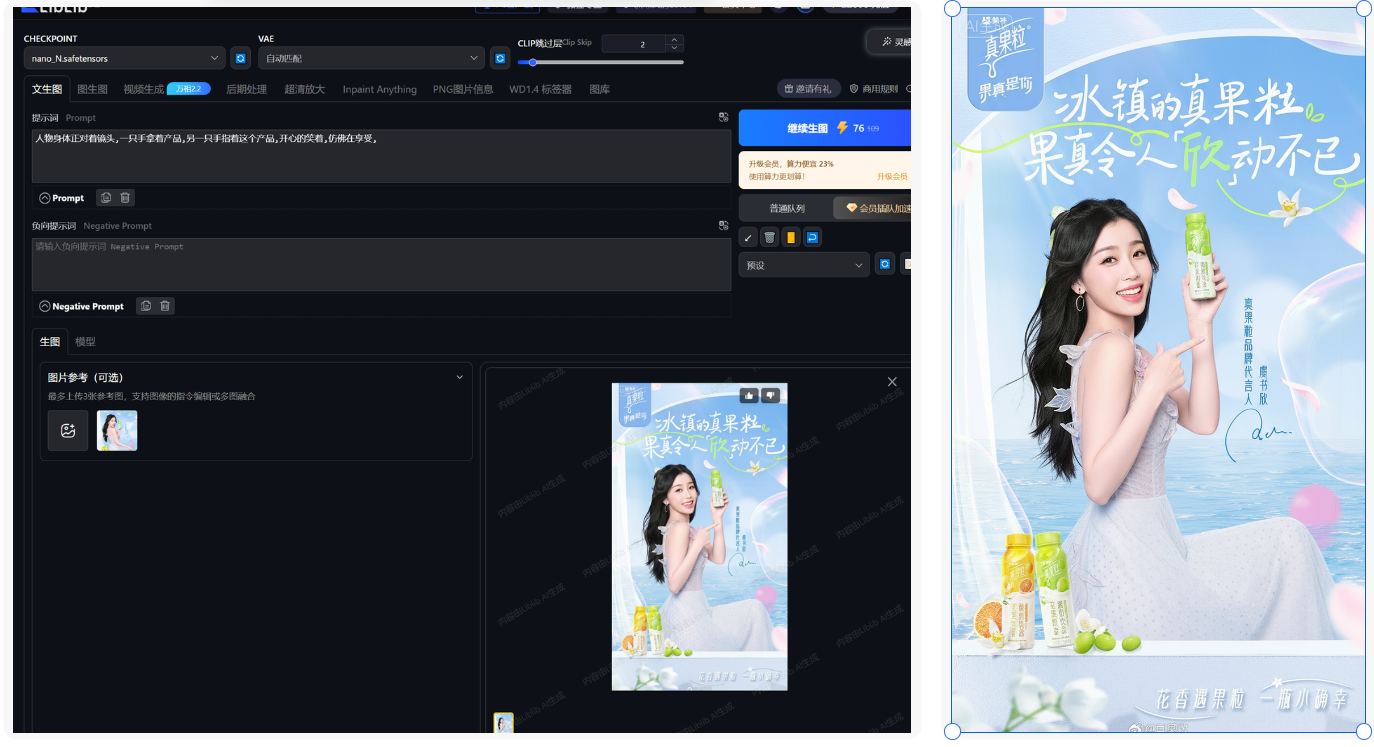The height and width of the screenshot is (747, 1374).
Task: Click the add reference image icon
Action: (x=67, y=430)
